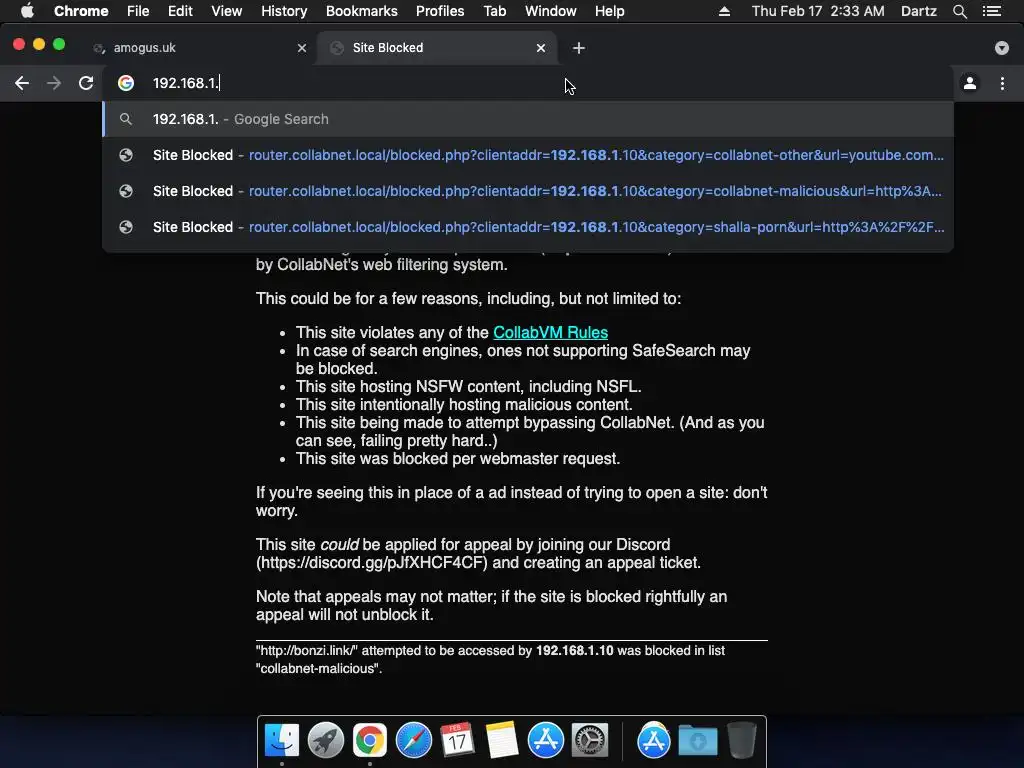Click the magnifier icon of the search suggestion
Screen dimensions: 1024x768
126,119
